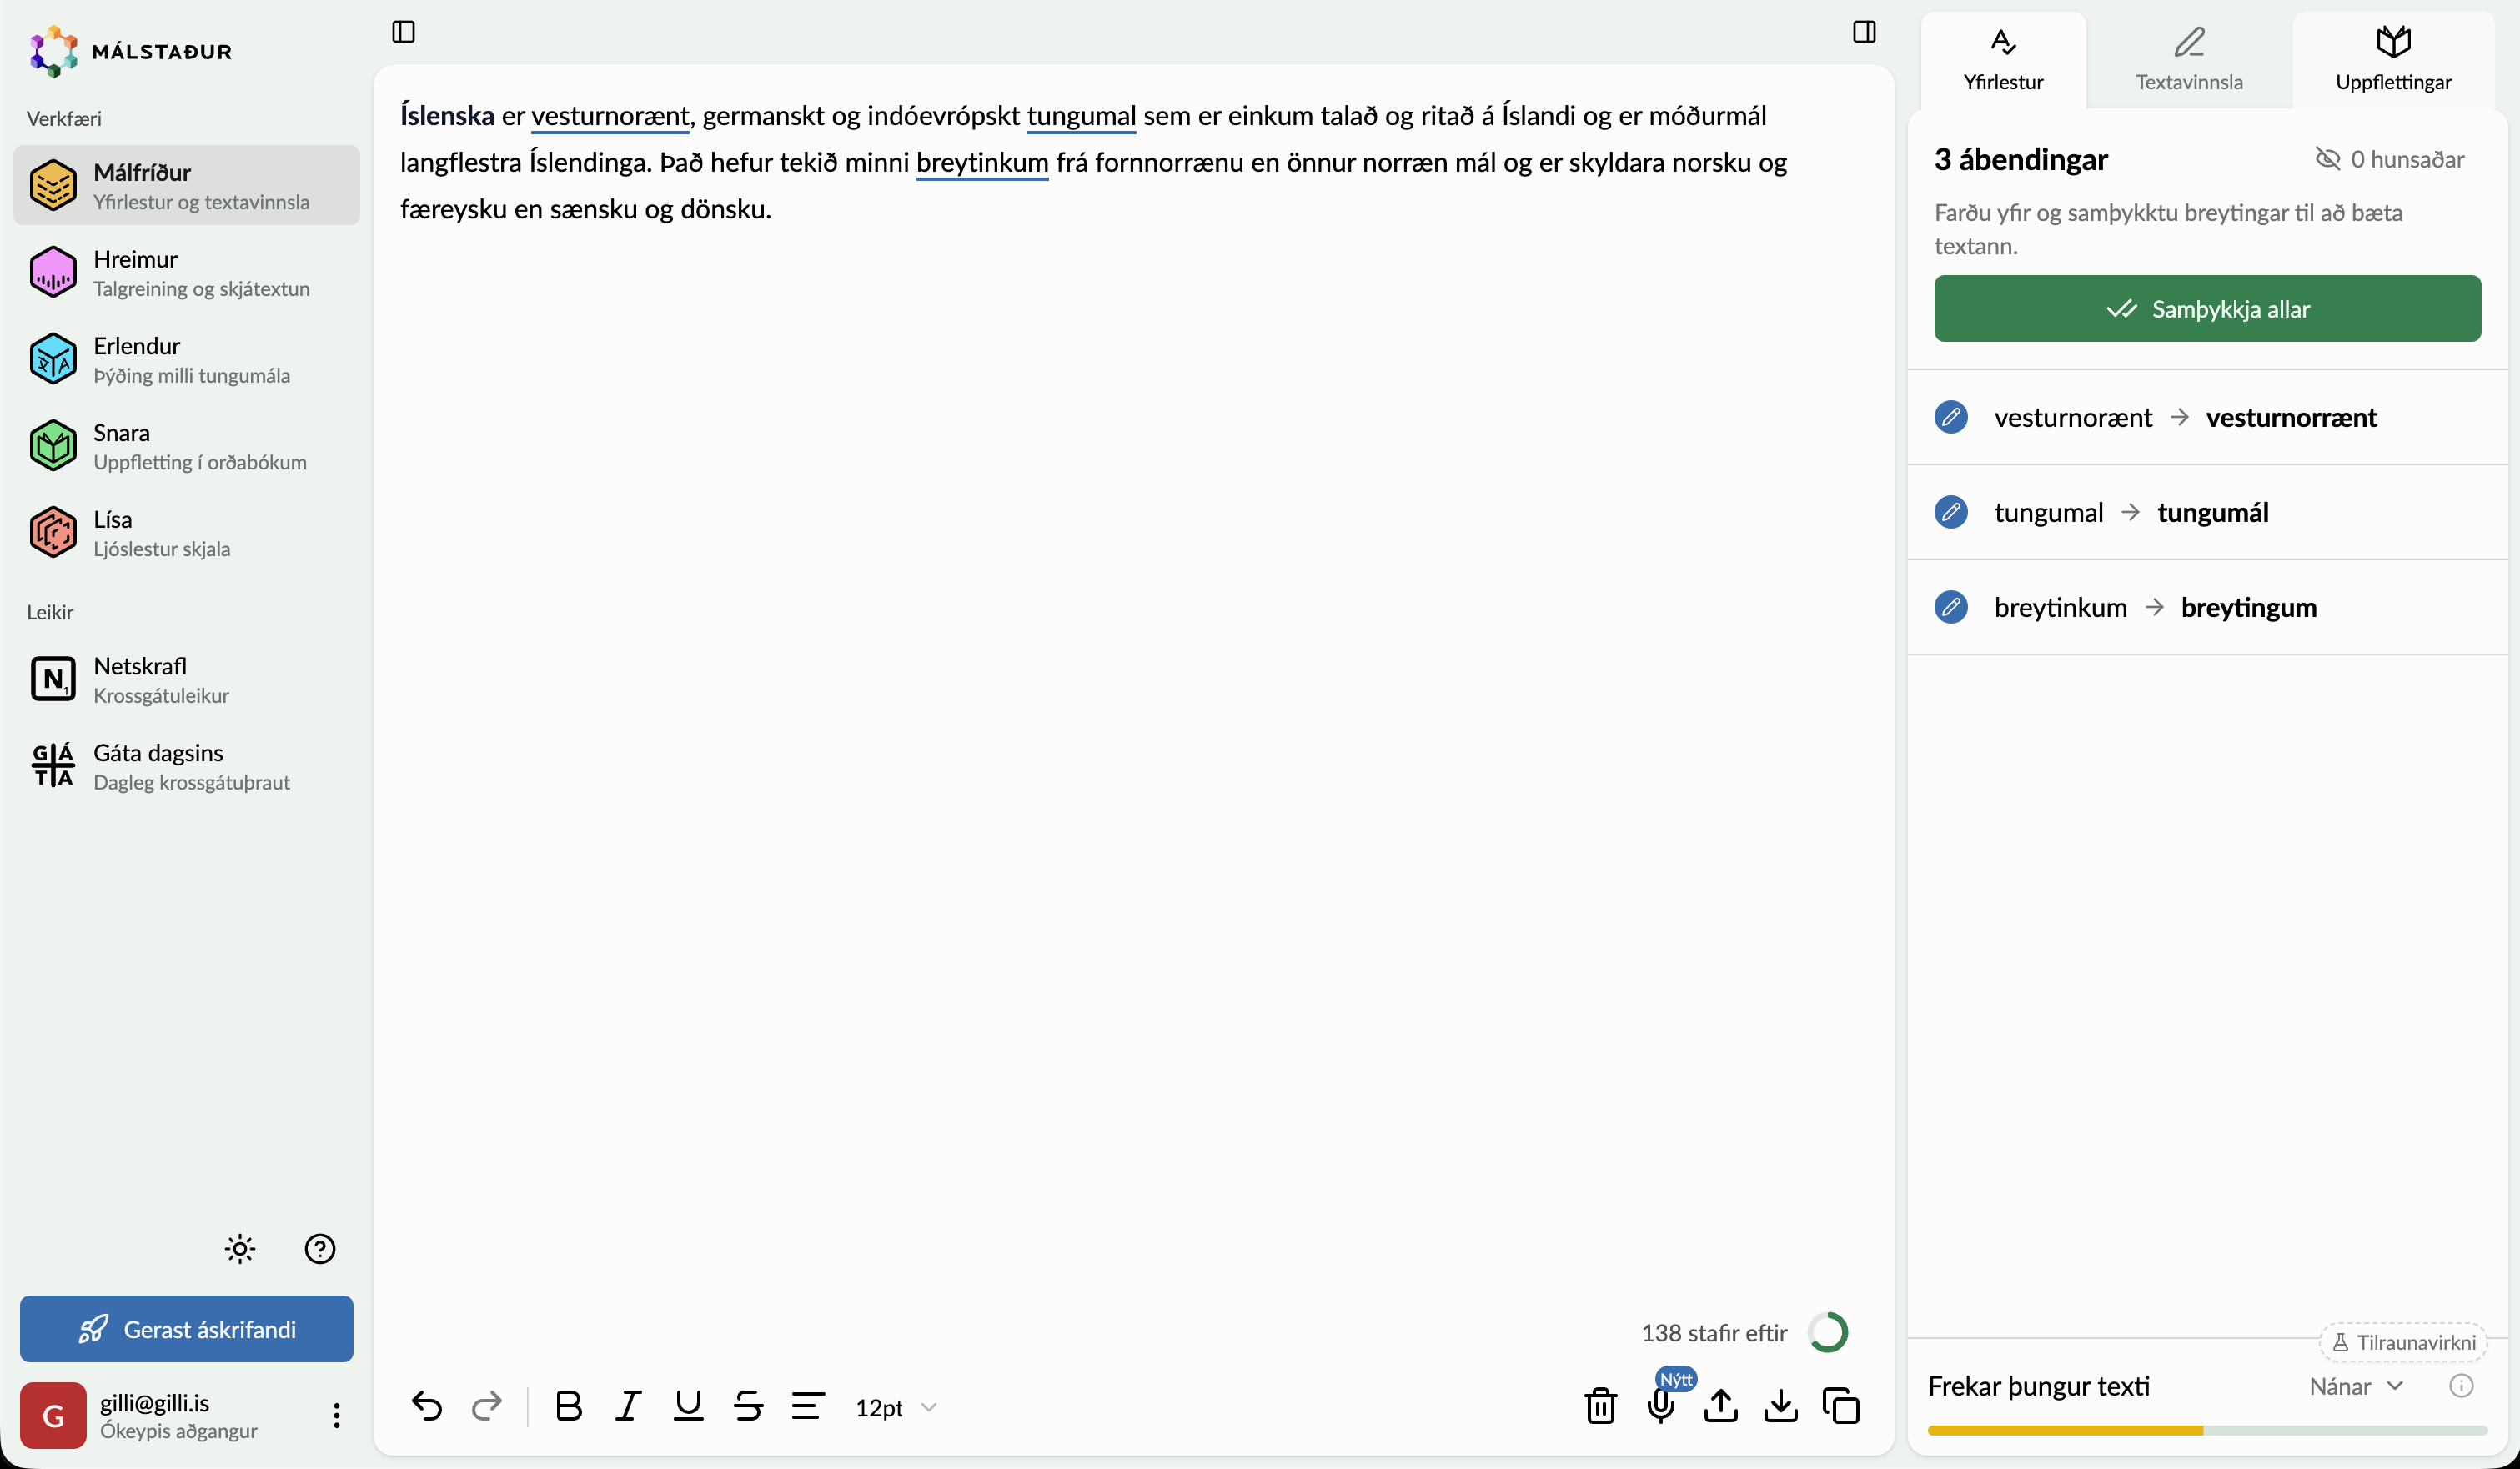Open the text alignment options

point(808,1406)
